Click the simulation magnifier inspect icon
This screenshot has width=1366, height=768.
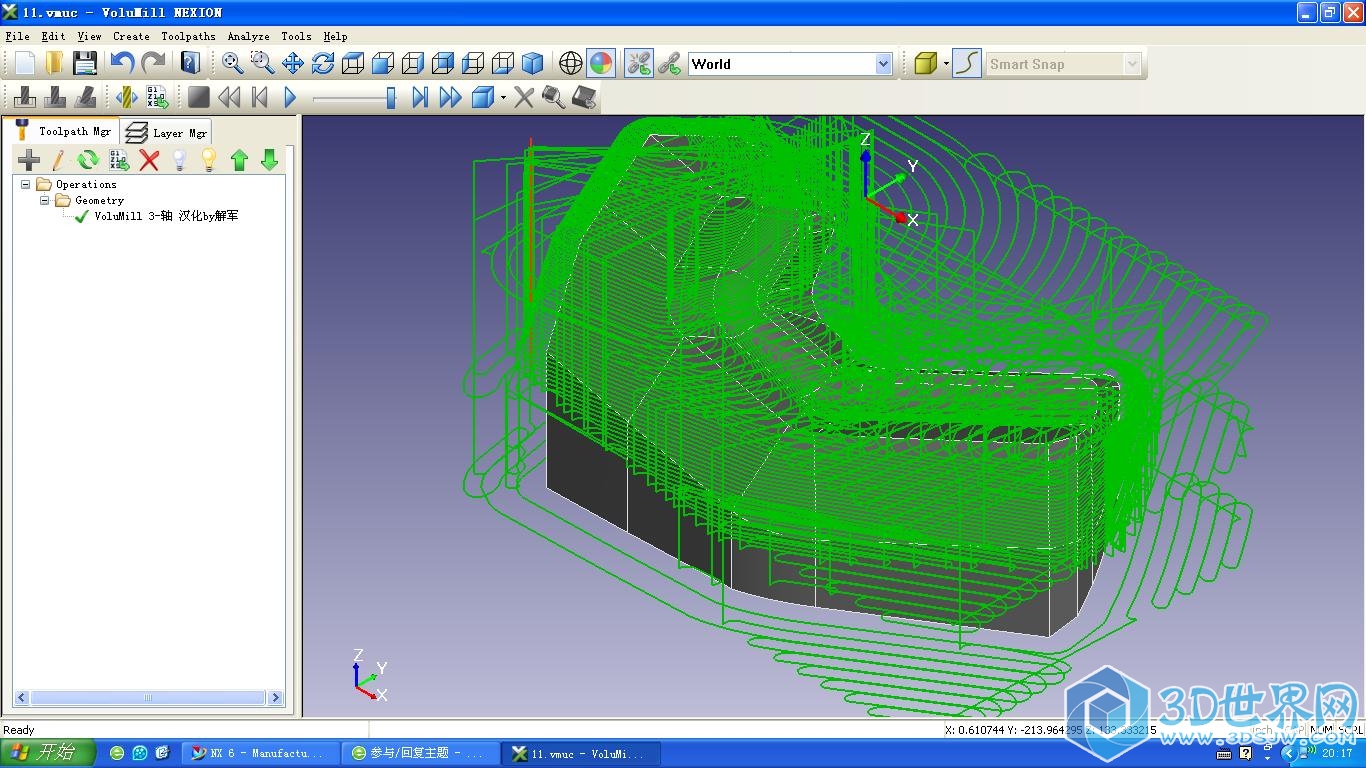pos(552,97)
